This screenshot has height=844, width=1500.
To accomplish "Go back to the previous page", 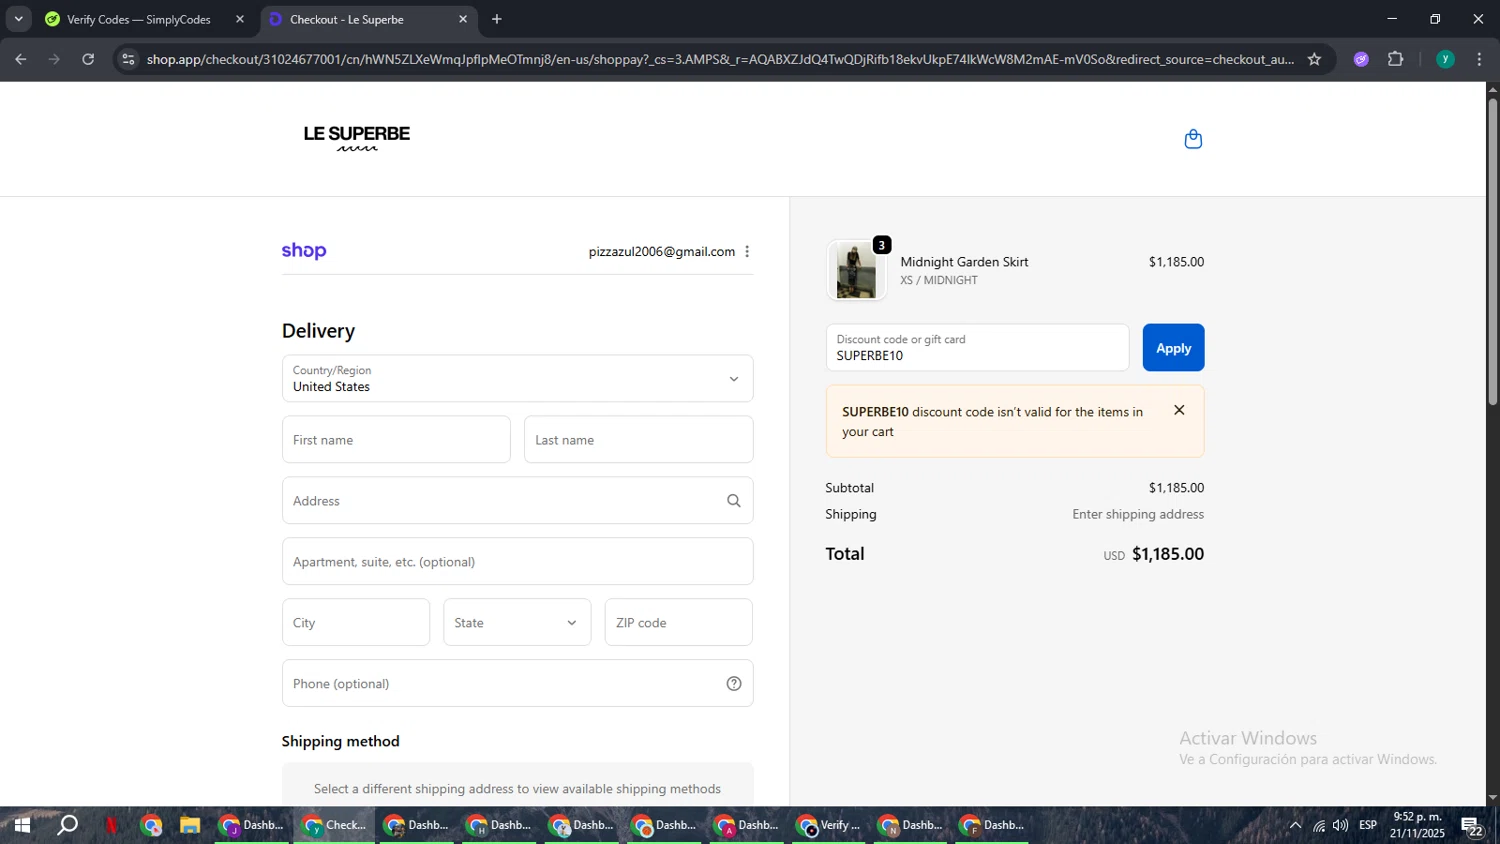I will (21, 59).
